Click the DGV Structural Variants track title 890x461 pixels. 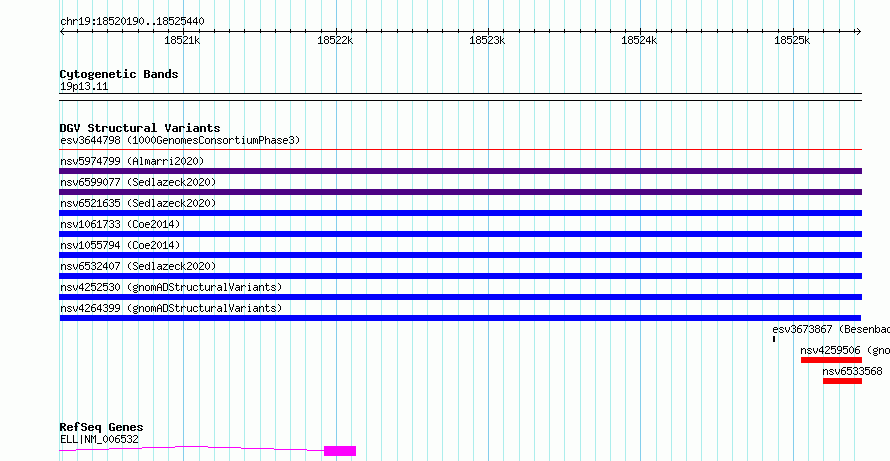click(x=140, y=128)
